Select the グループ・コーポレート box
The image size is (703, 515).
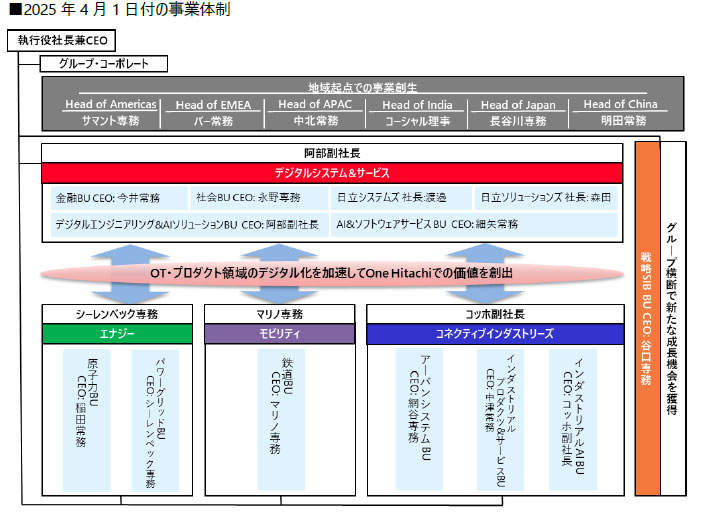click(104, 64)
